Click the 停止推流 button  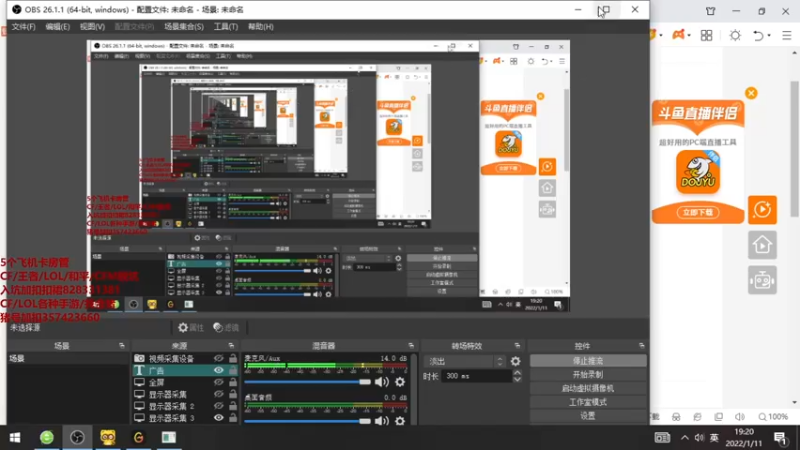coord(588,361)
